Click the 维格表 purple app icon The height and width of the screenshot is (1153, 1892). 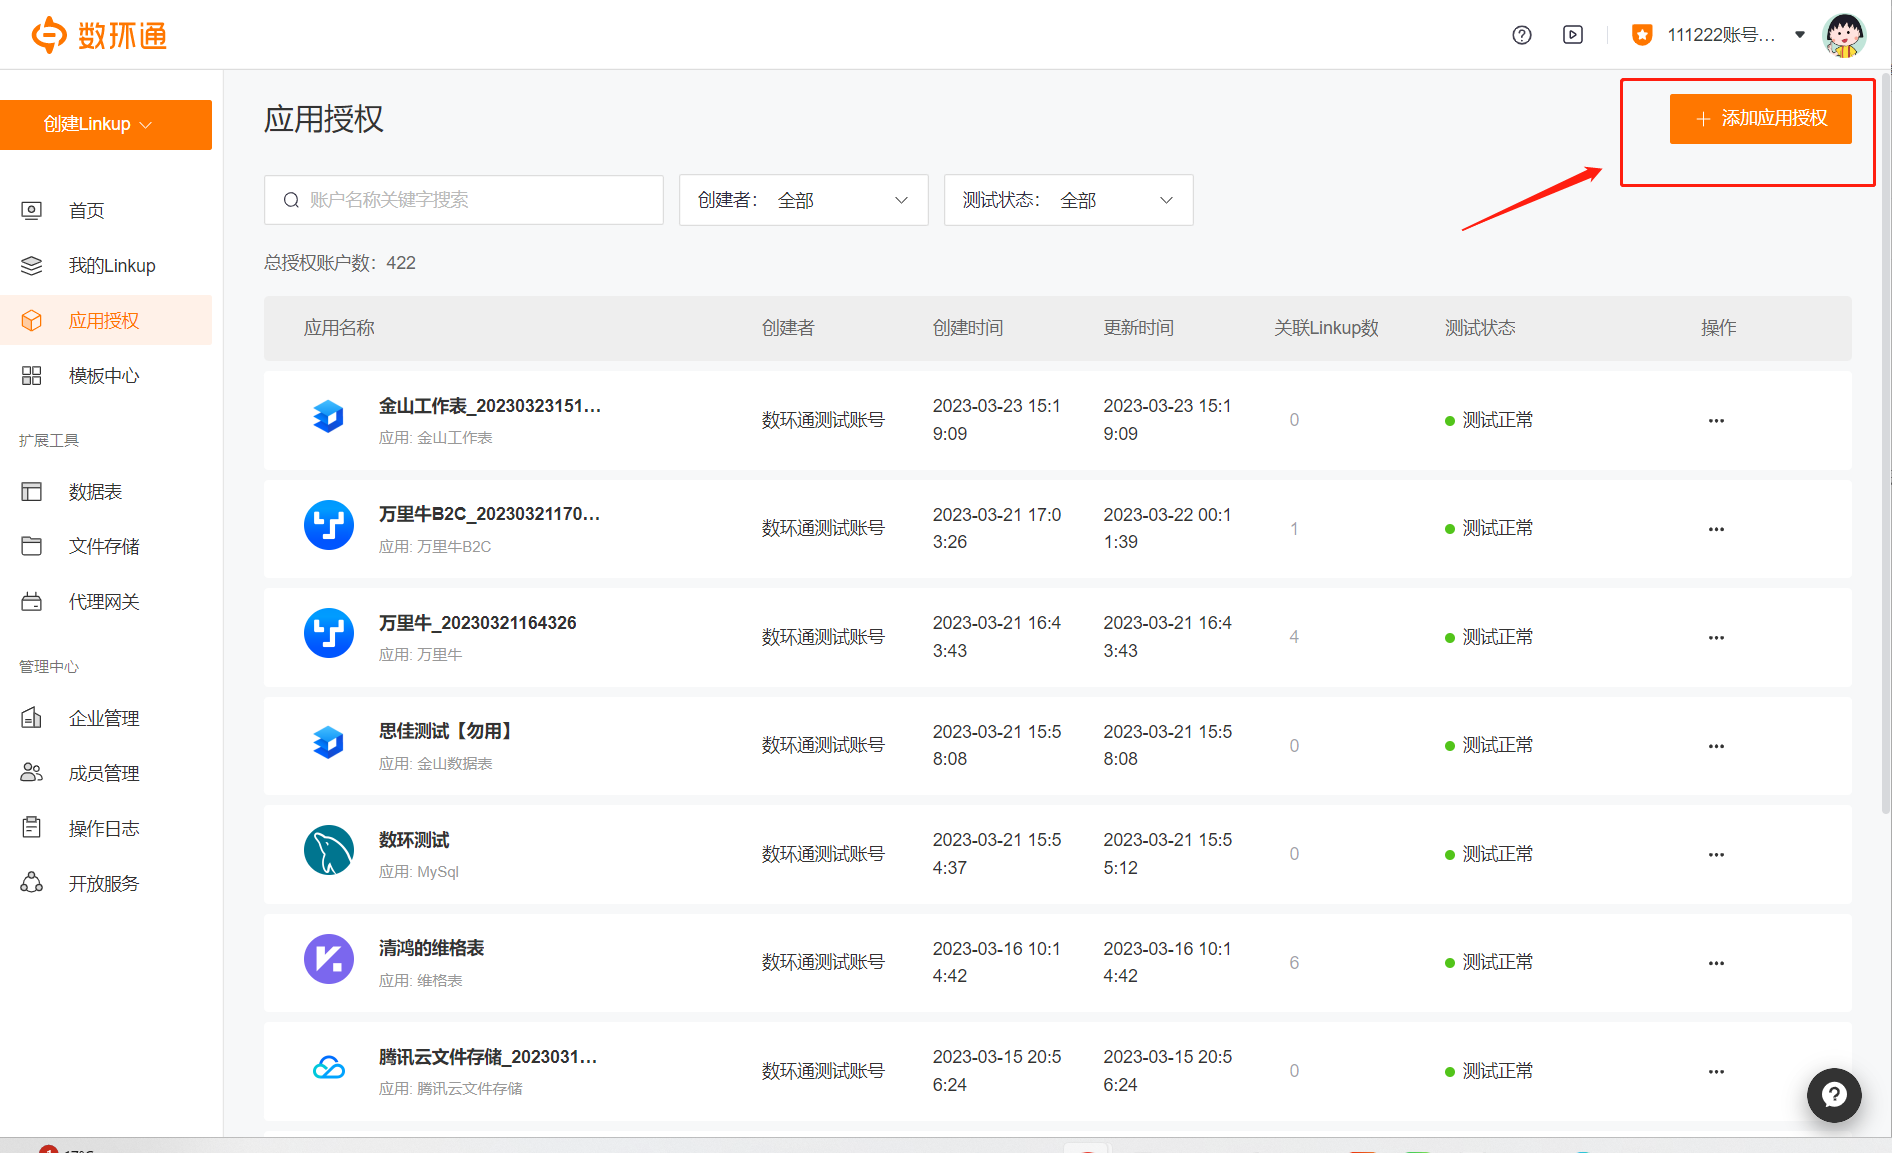click(x=328, y=960)
